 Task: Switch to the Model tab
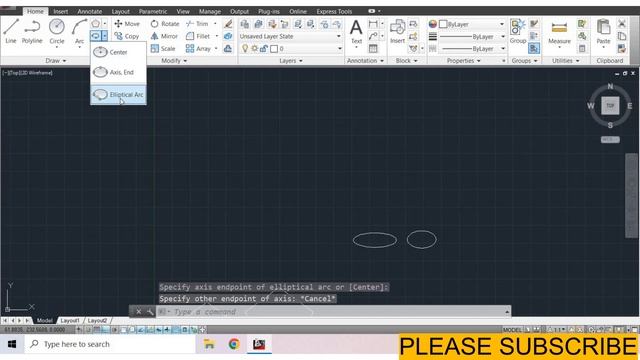tap(45, 320)
